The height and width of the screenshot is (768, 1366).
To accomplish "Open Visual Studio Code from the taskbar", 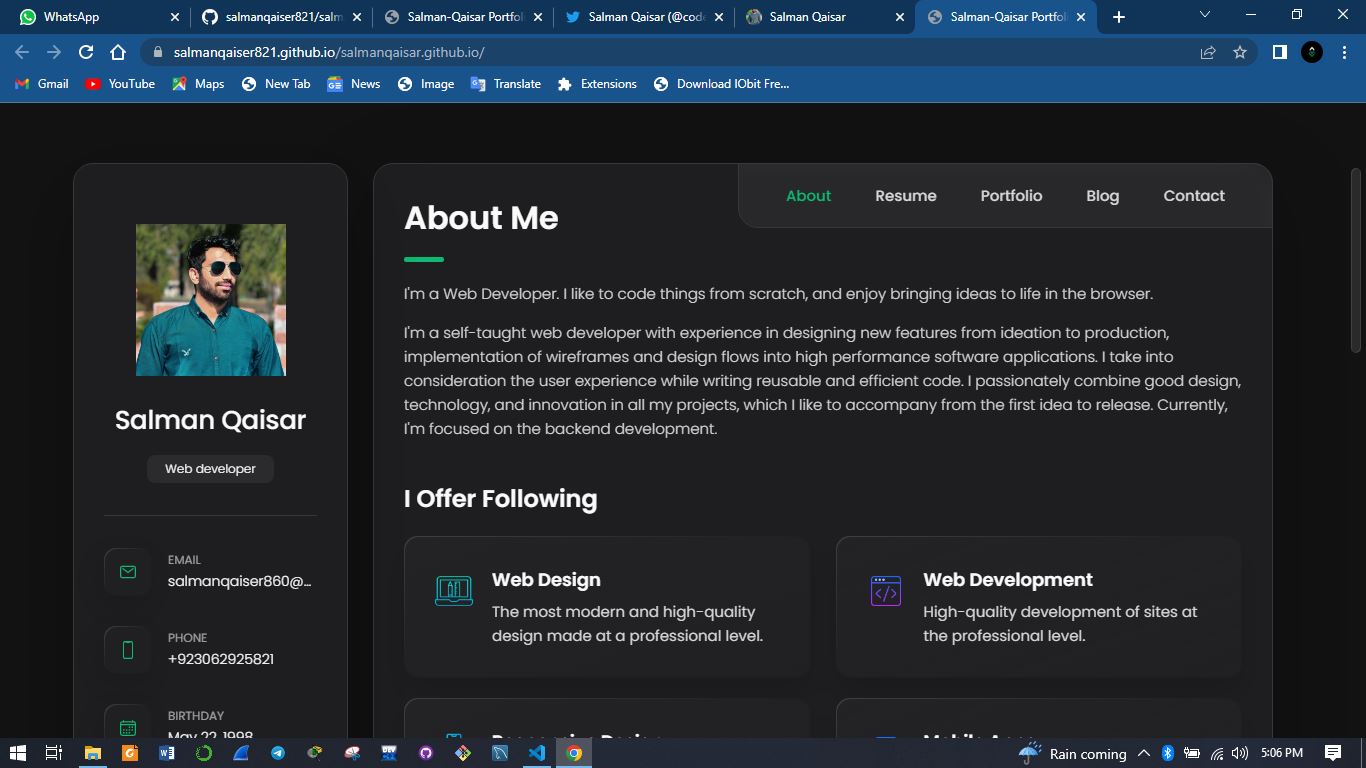I will [536, 753].
